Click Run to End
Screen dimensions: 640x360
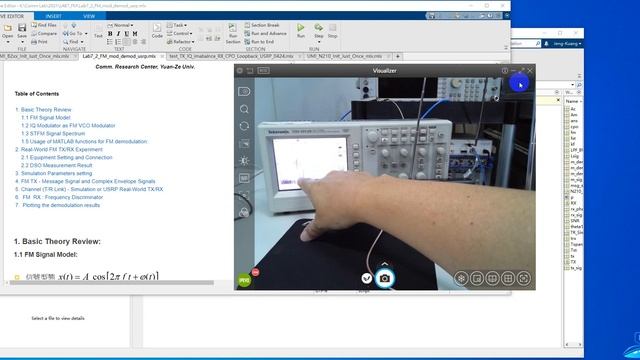(259, 42)
